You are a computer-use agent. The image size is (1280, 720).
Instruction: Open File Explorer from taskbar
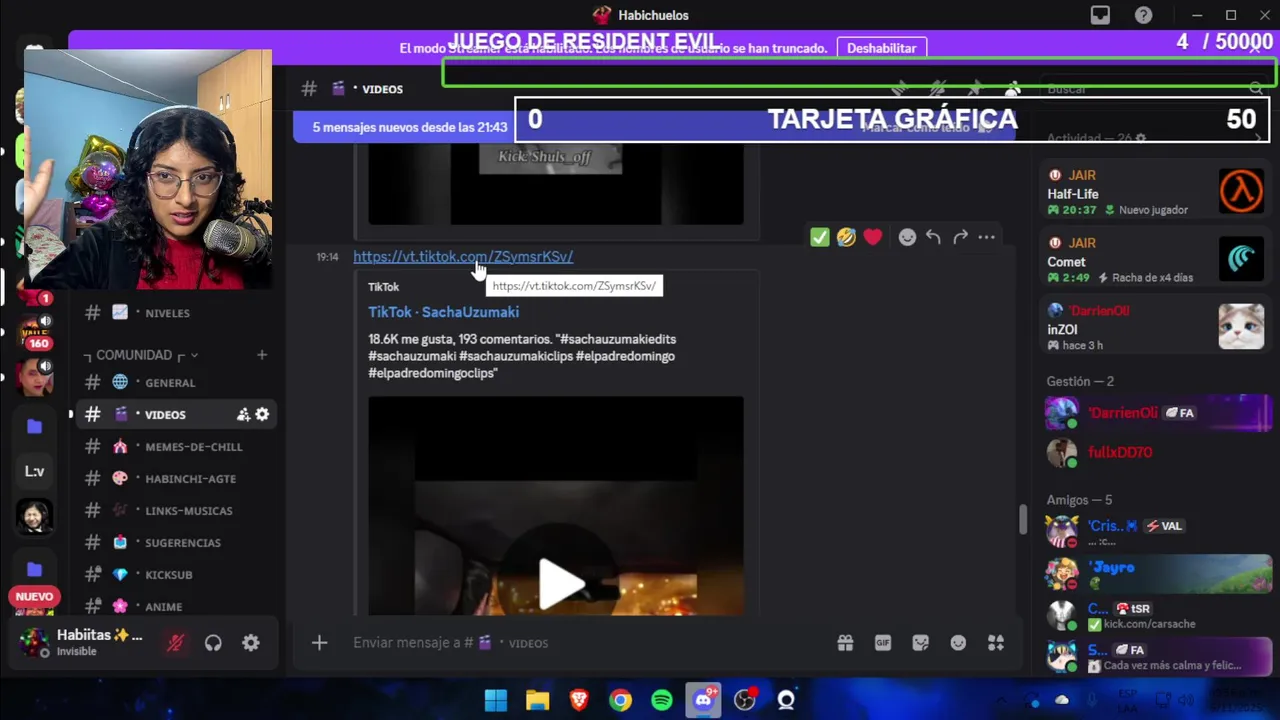538,700
